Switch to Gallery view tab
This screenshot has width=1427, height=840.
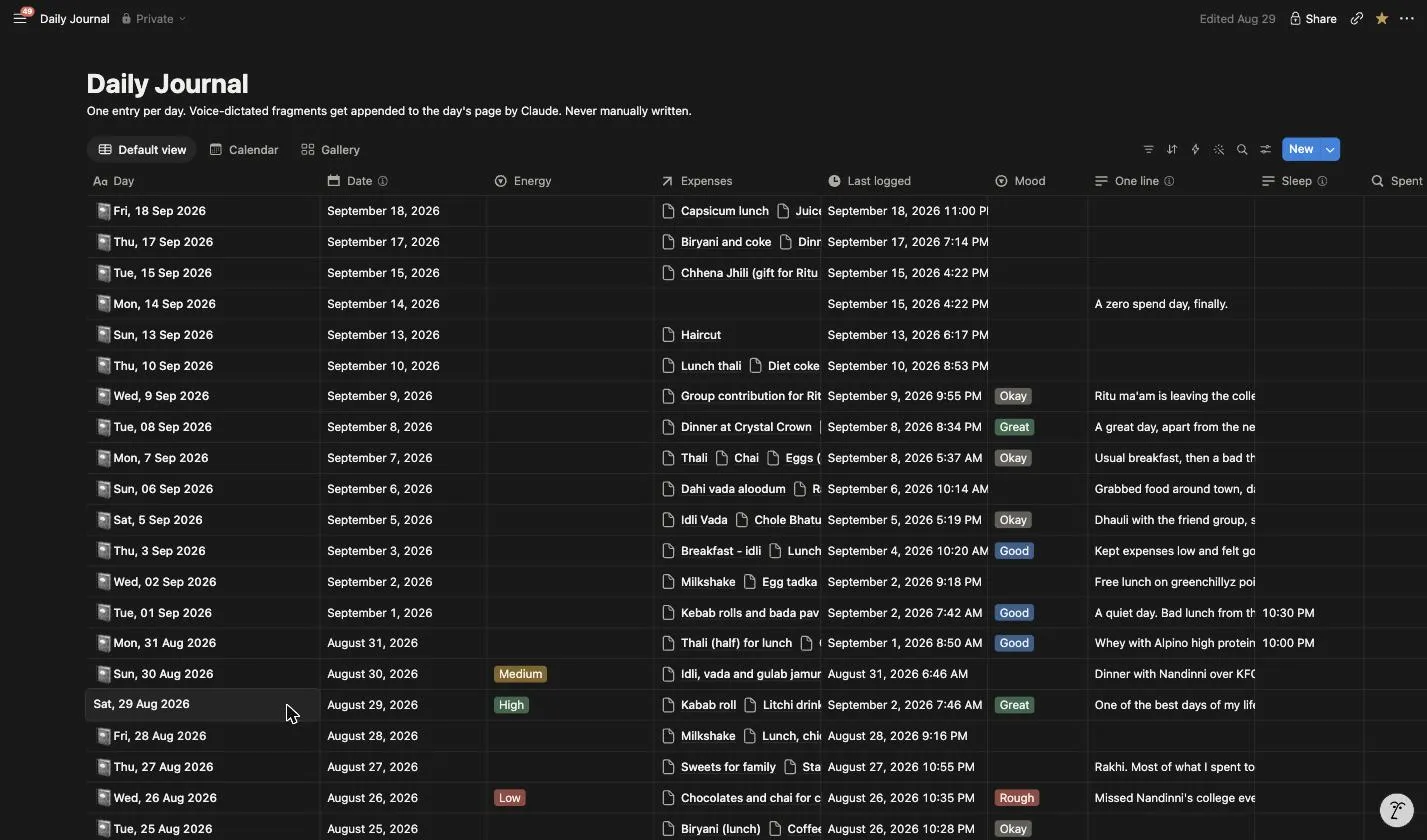click(330, 149)
